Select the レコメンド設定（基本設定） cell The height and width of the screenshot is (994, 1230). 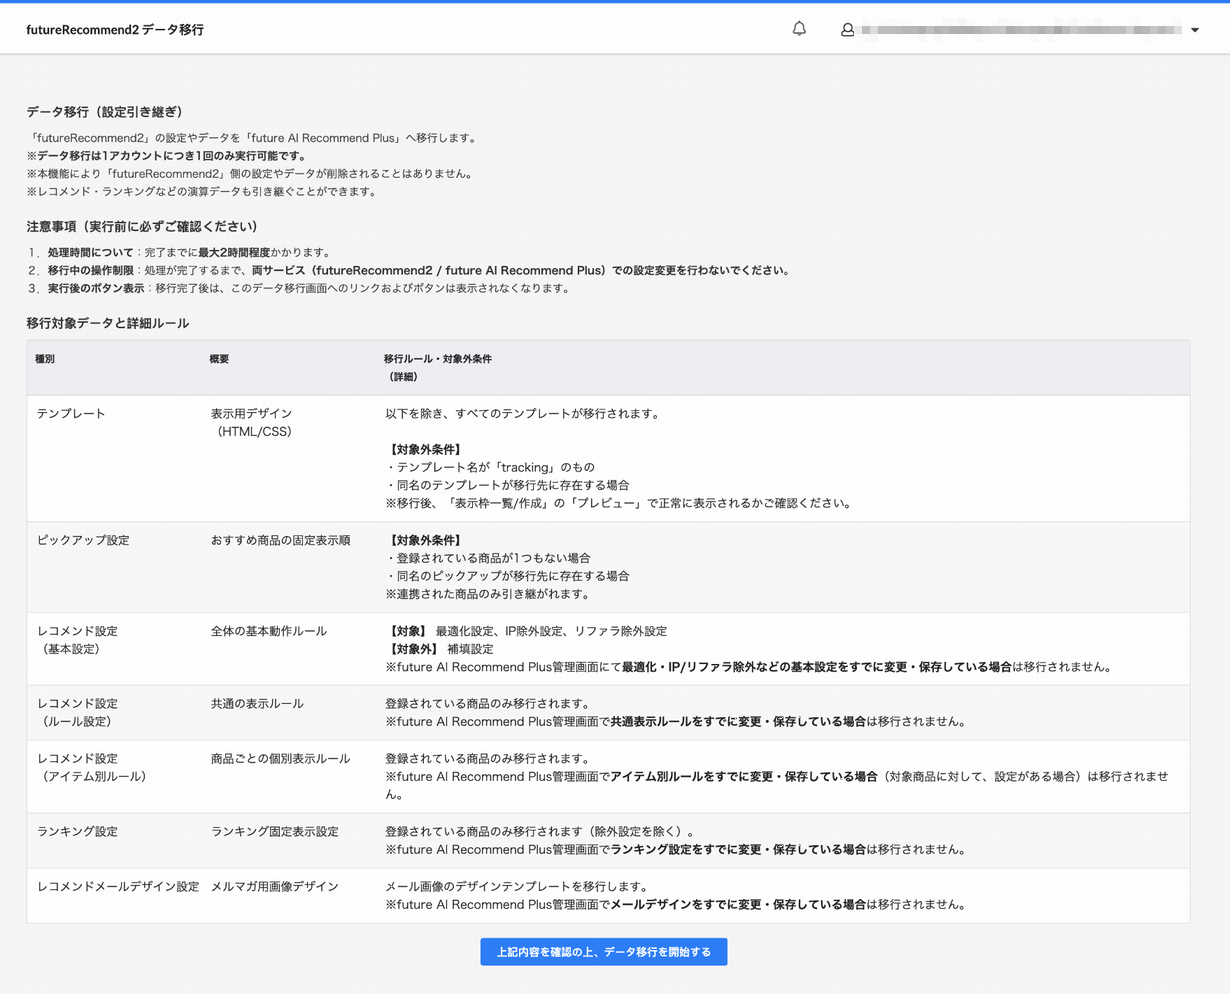[x=77, y=640]
